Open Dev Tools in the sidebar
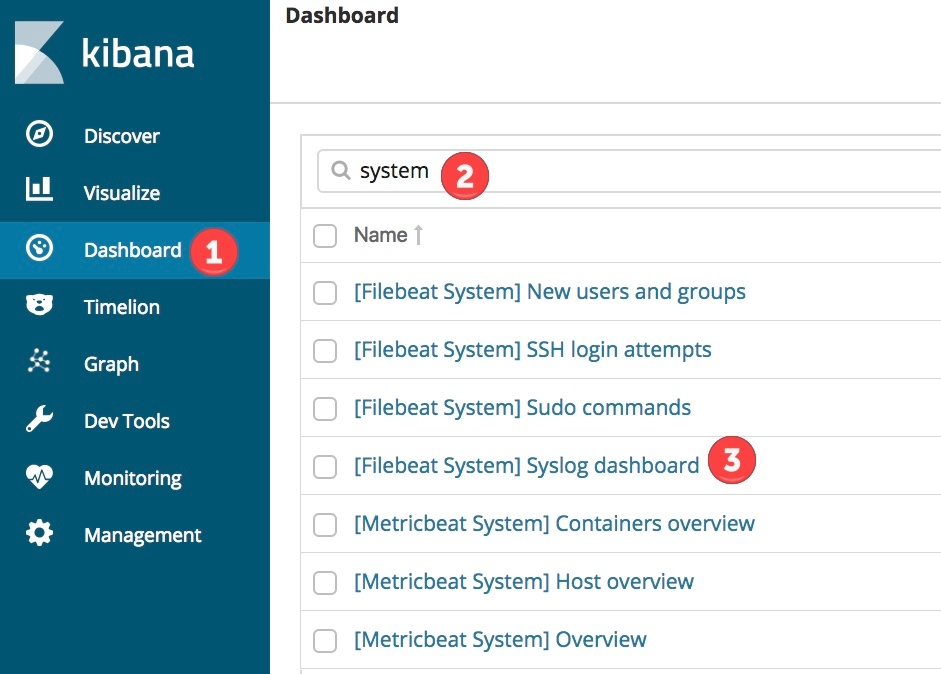941x674 pixels. pos(127,421)
